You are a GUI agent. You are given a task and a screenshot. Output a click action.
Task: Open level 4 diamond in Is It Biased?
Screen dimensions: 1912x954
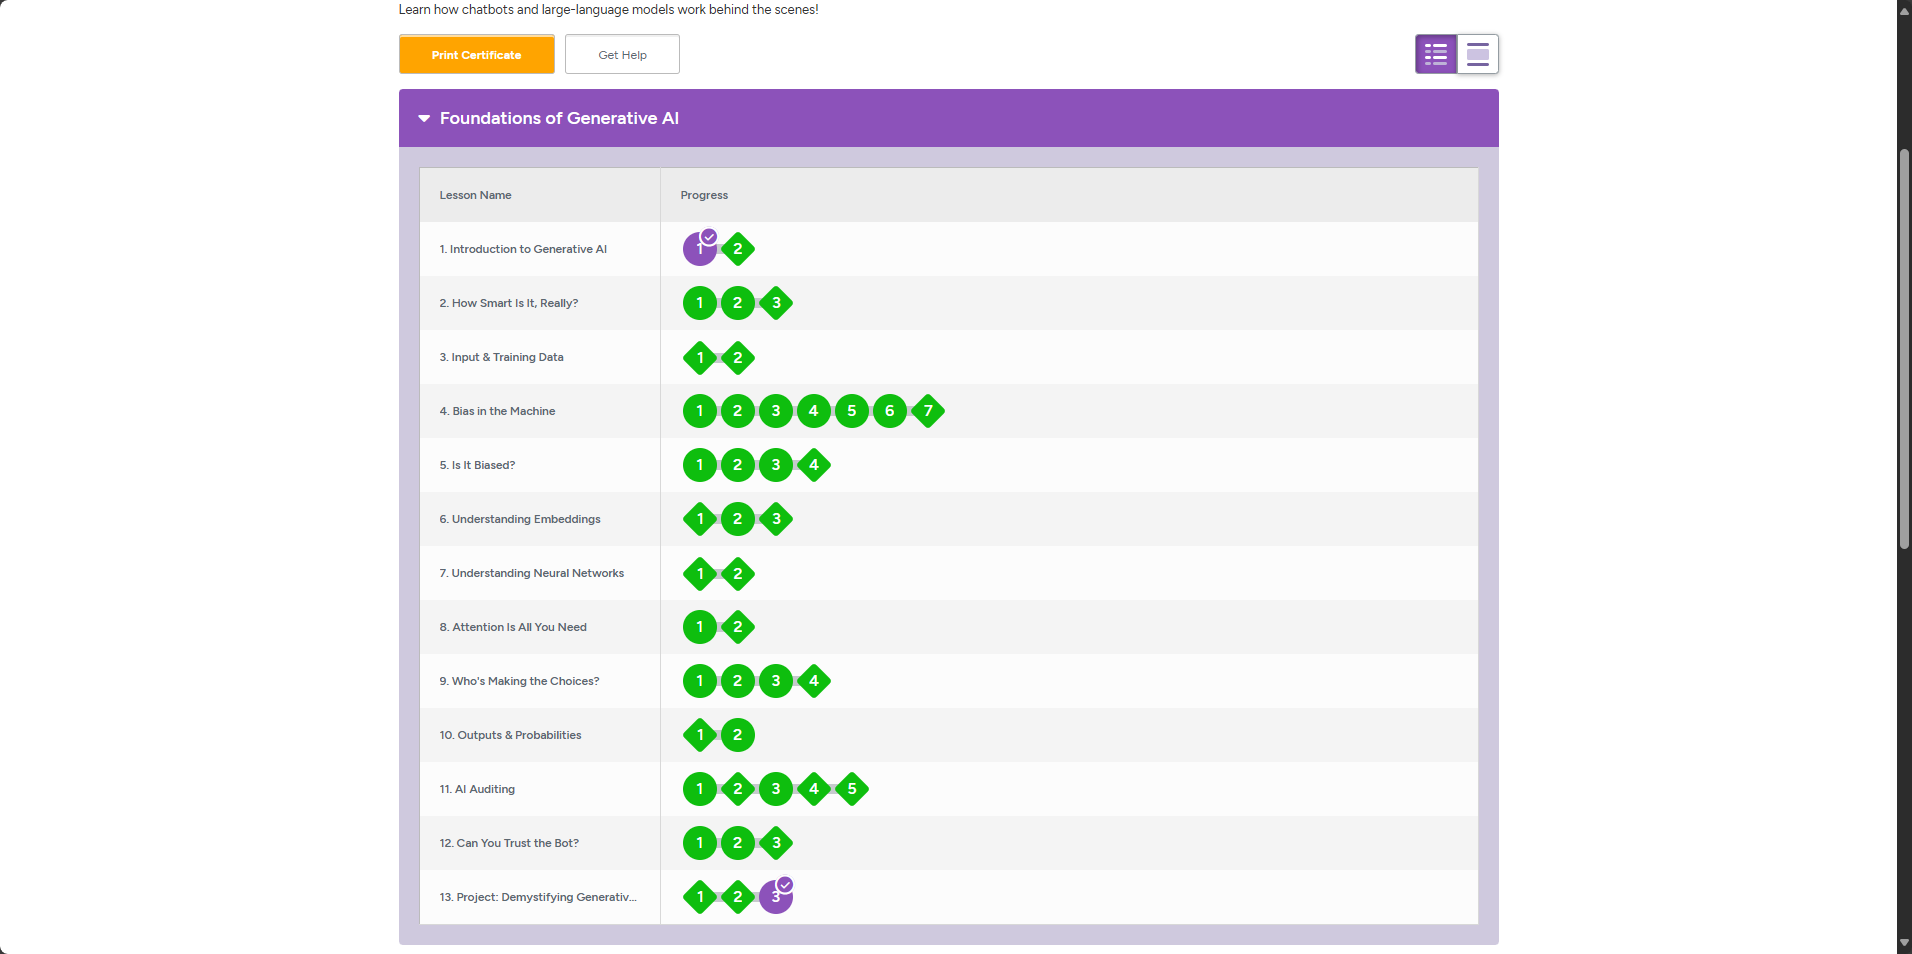pos(814,465)
